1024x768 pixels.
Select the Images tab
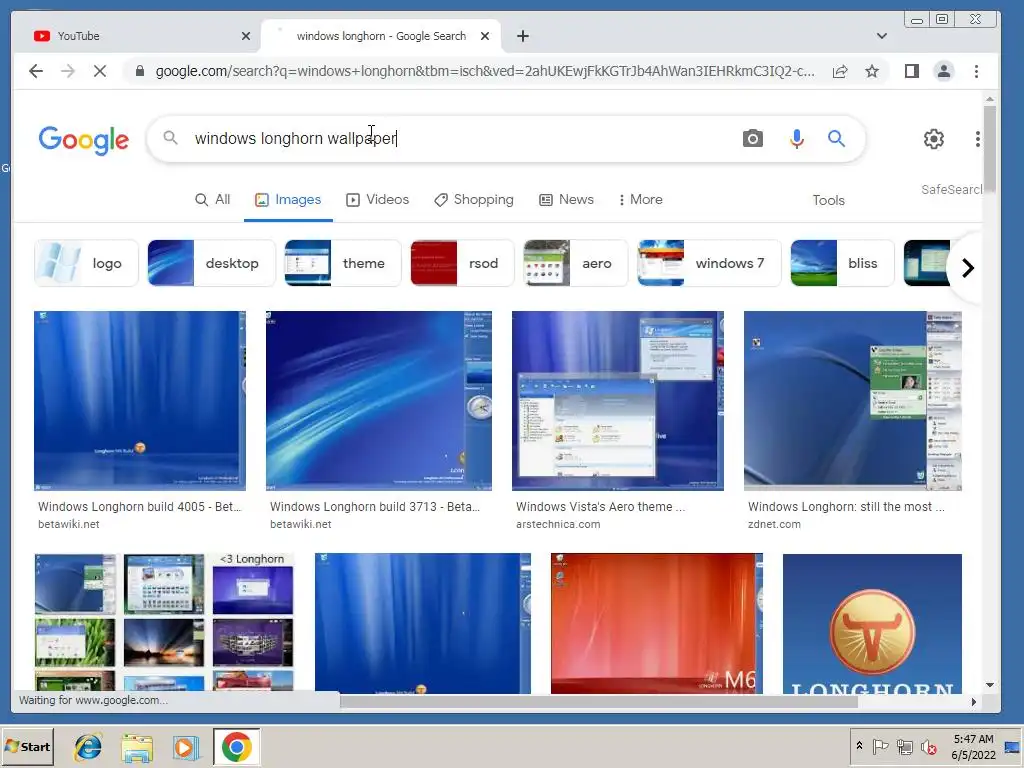pos(288,200)
